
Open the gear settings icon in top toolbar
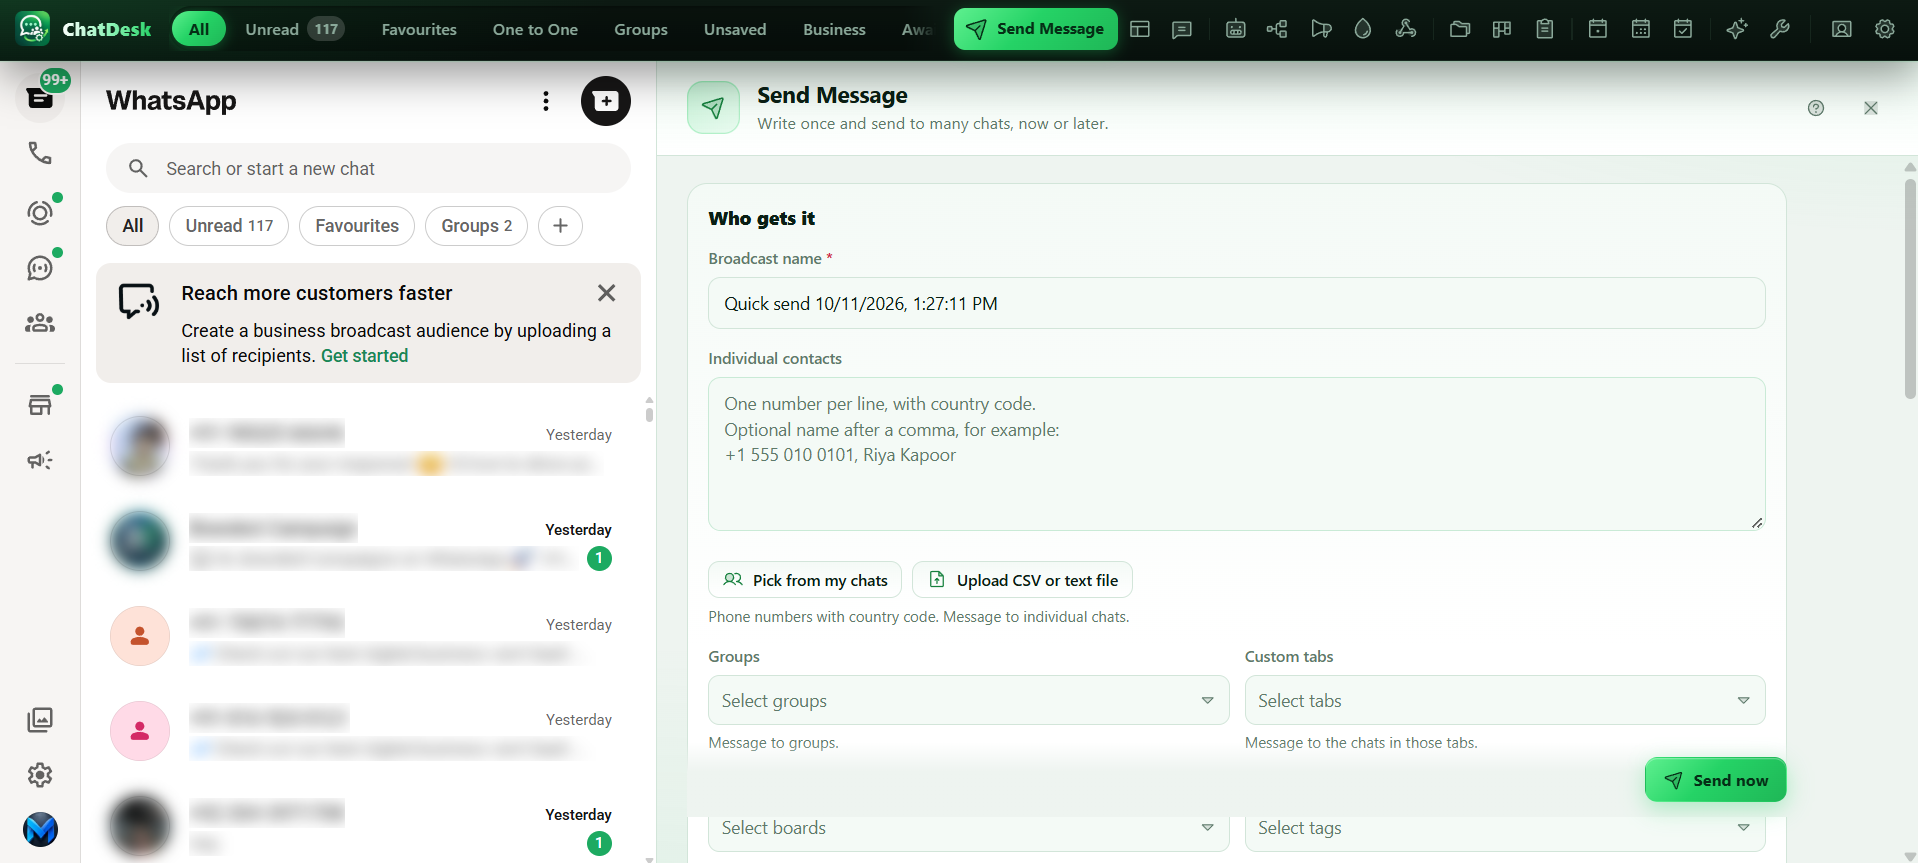(1885, 29)
